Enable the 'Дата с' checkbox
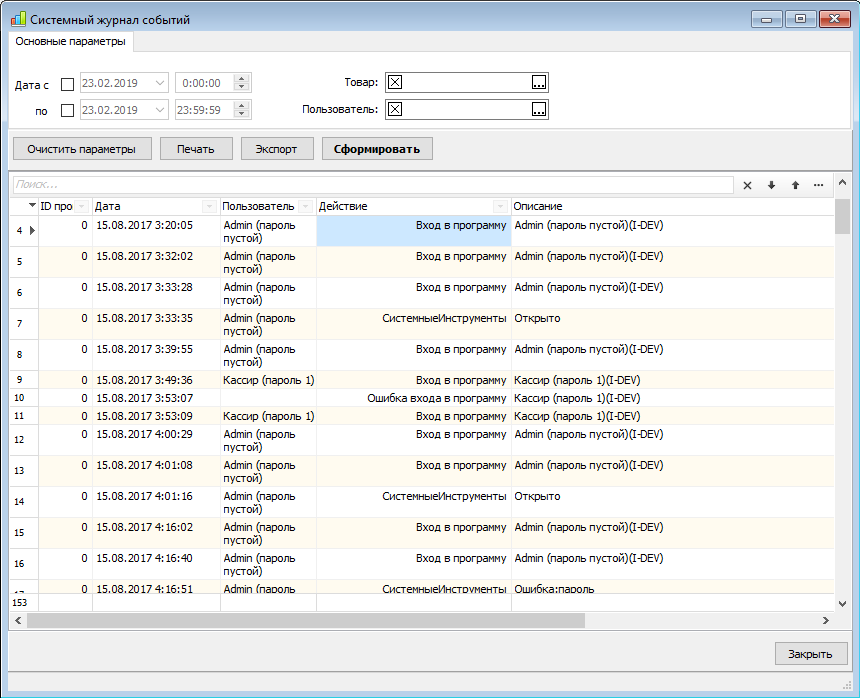This screenshot has width=860, height=698. tap(67, 84)
